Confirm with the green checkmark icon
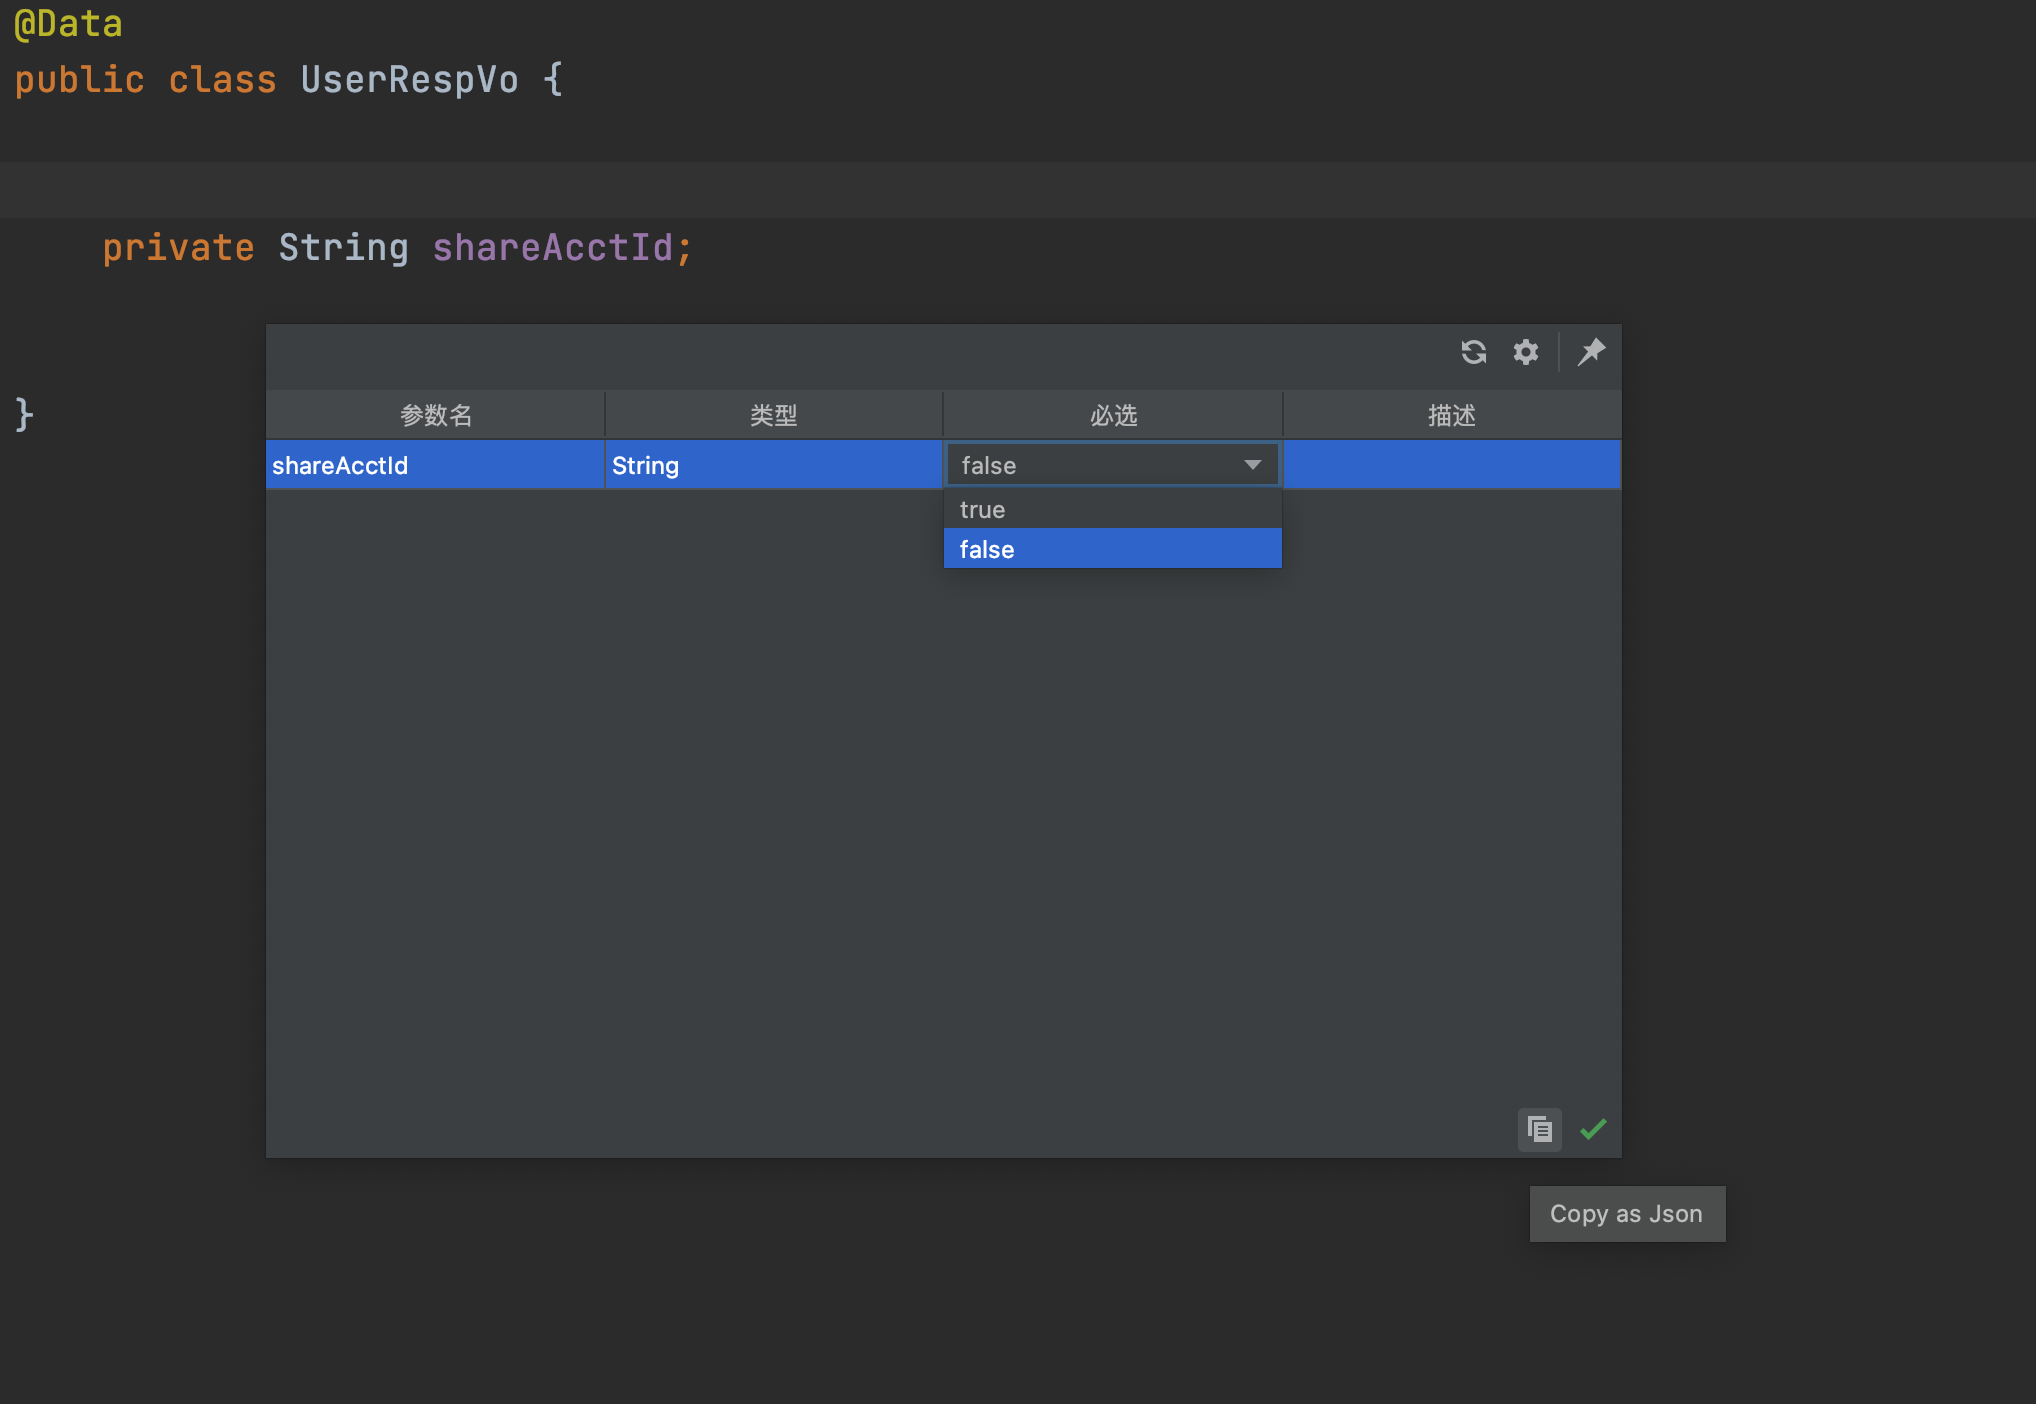 (x=1593, y=1130)
